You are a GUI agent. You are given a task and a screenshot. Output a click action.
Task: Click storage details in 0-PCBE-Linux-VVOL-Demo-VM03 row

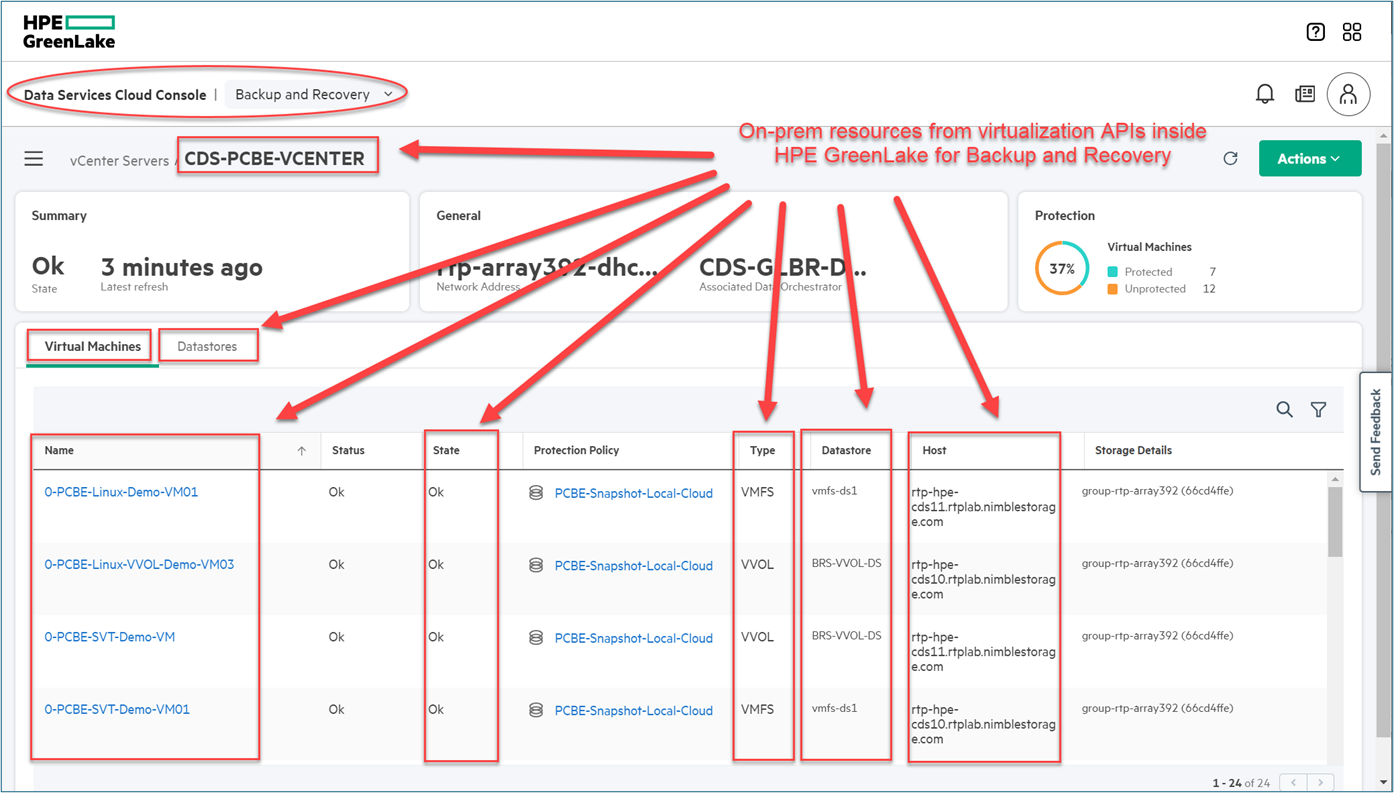click(1157, 563)
